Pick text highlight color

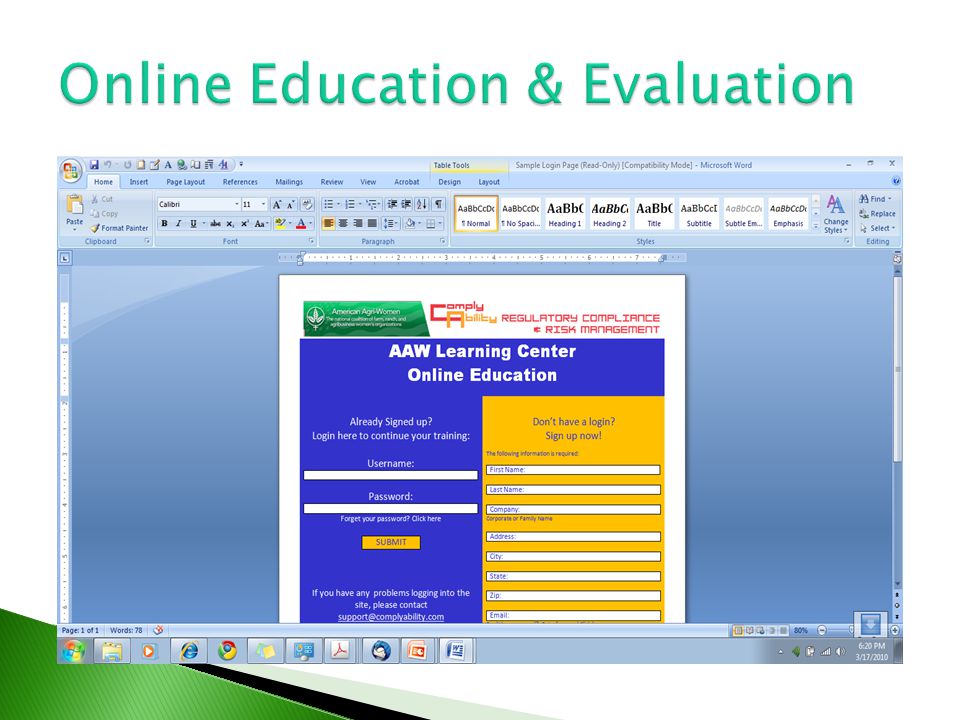coord(280,224)
